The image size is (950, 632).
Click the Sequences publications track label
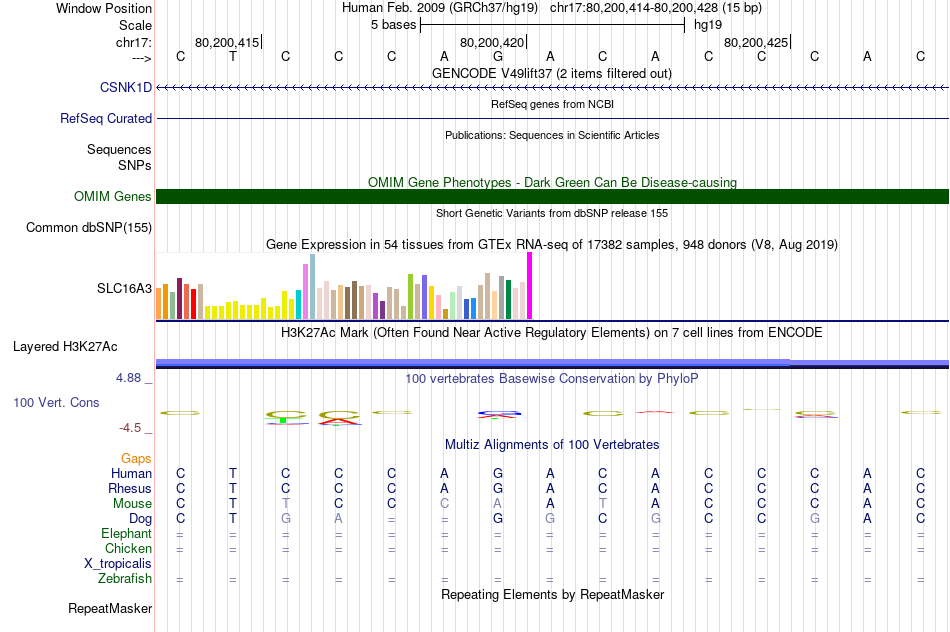(119, 149)
